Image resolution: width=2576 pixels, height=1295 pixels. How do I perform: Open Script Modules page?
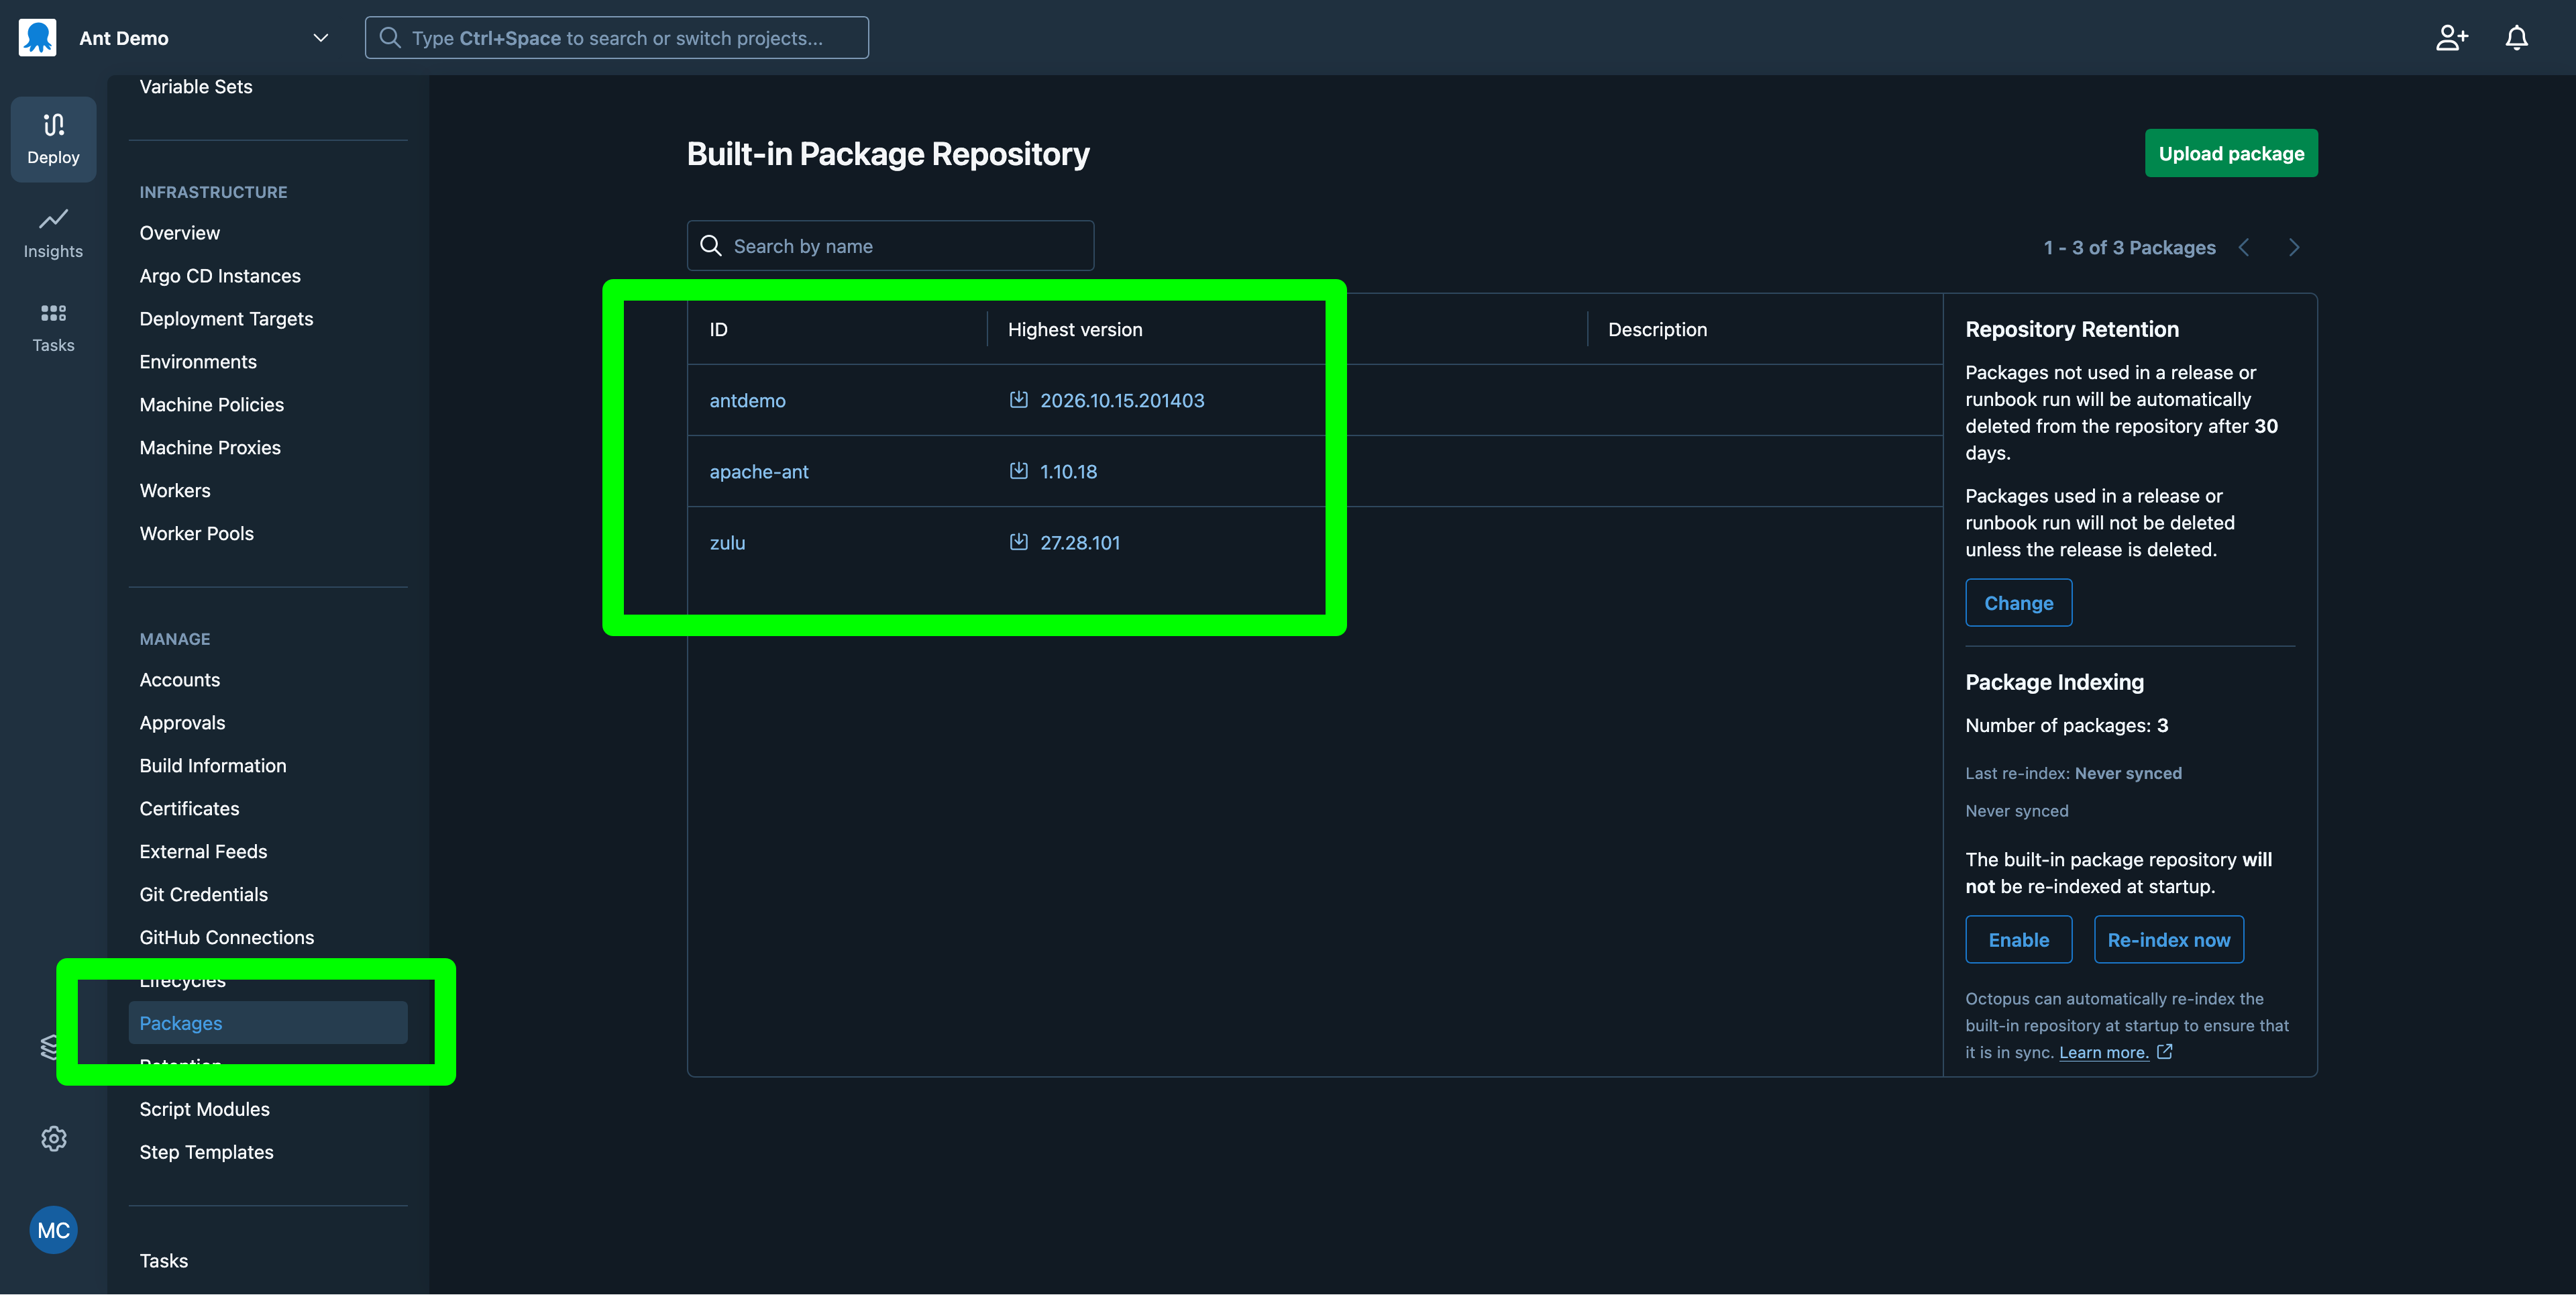204,1109
